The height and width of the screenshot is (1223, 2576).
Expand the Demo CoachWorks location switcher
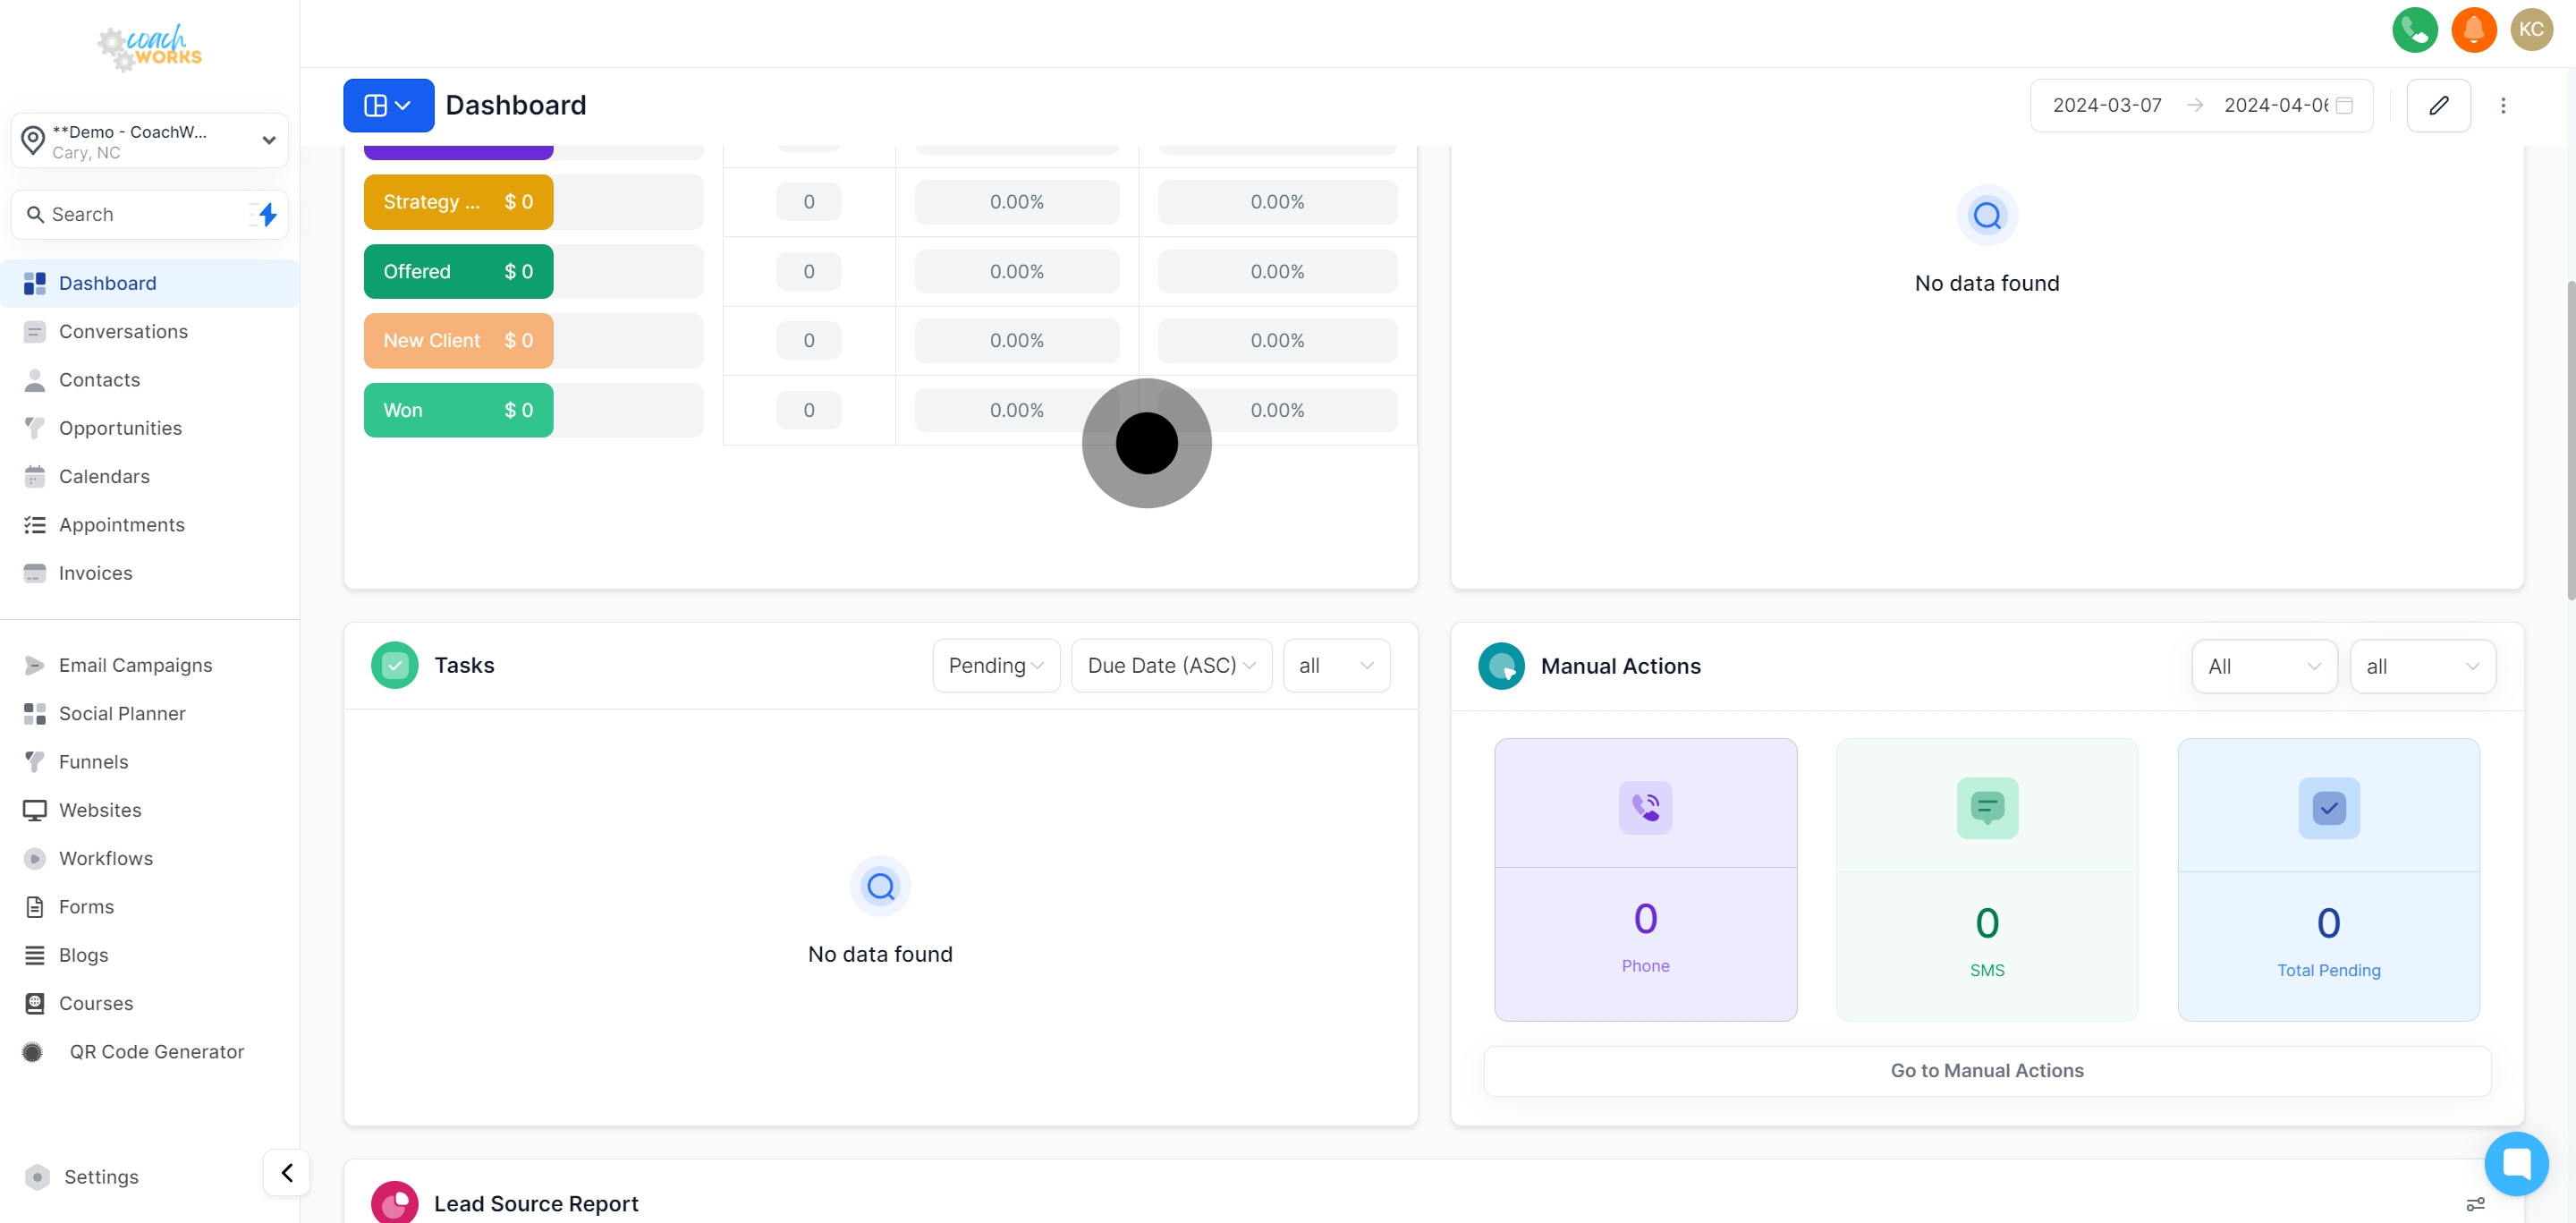coord(268,140)
